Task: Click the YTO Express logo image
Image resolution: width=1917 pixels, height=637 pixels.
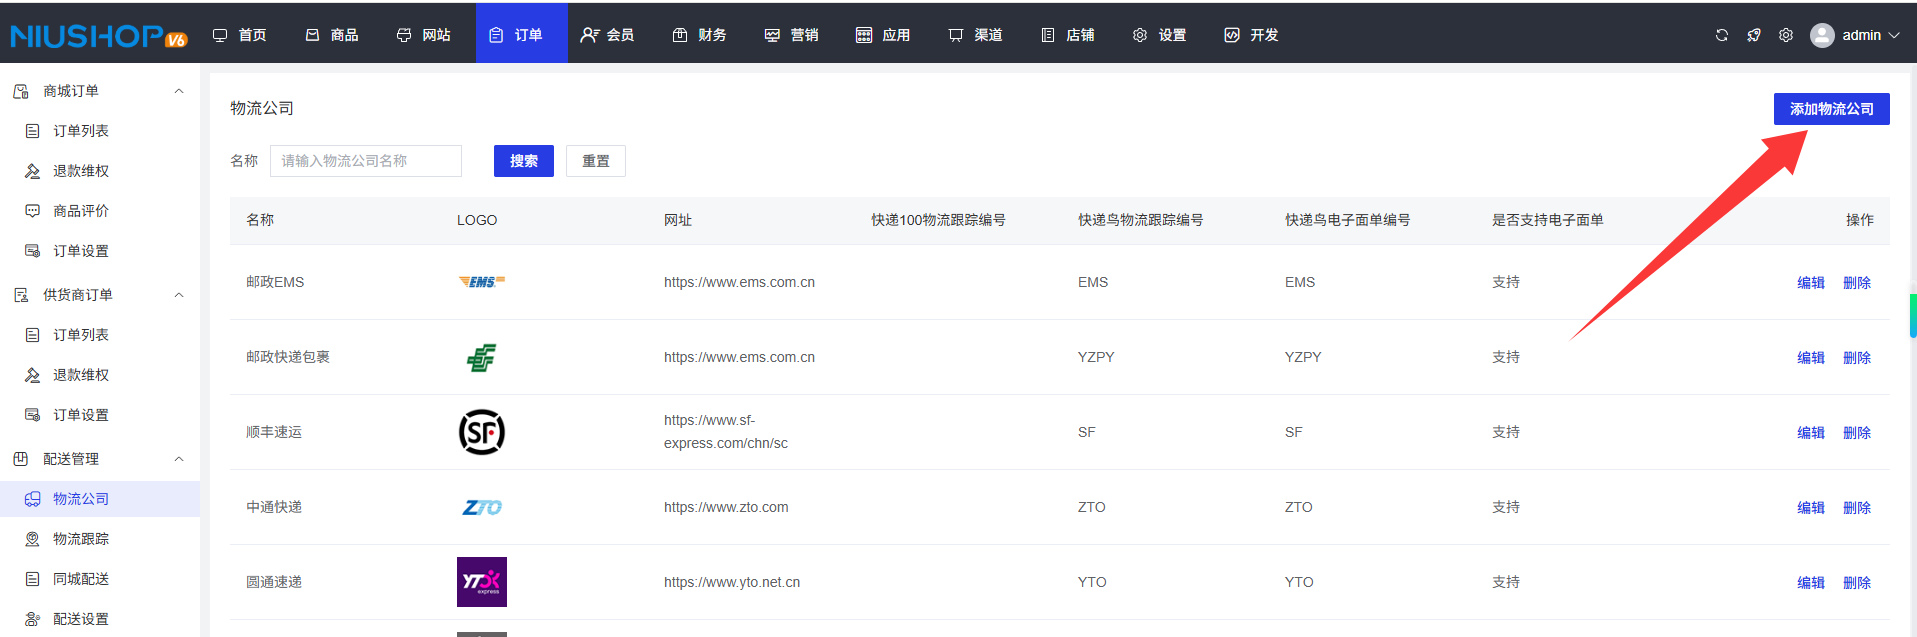Action: pos(481,582)
